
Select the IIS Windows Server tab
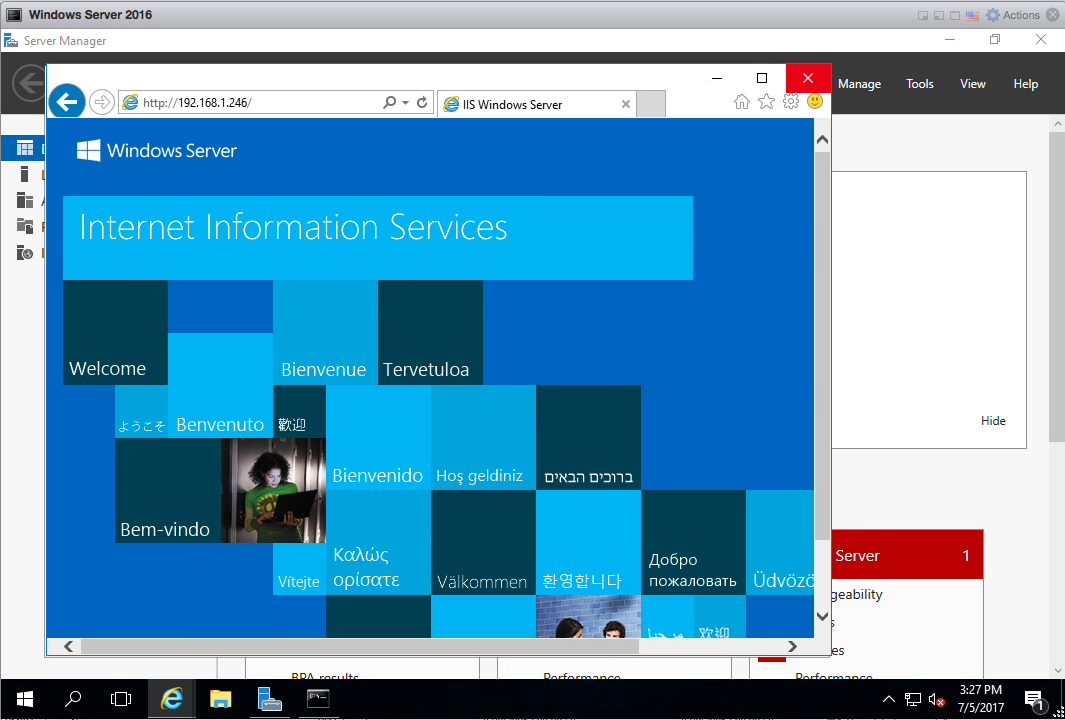[537, 105]
